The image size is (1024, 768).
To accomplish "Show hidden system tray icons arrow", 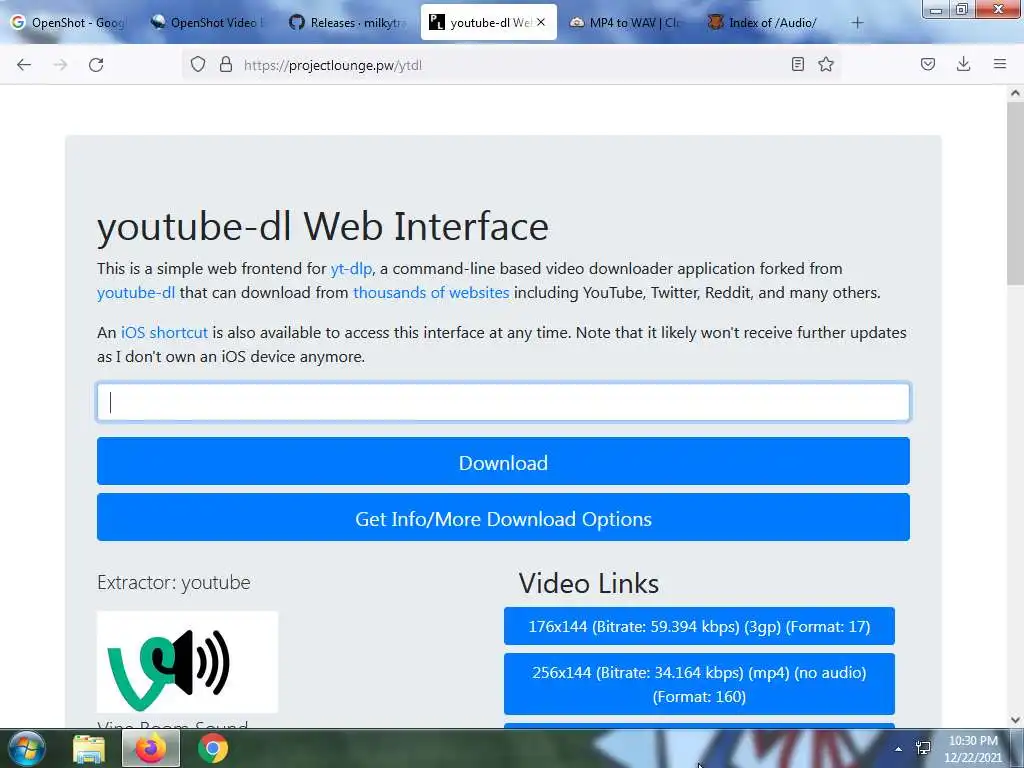I will [x=899, y=749].
